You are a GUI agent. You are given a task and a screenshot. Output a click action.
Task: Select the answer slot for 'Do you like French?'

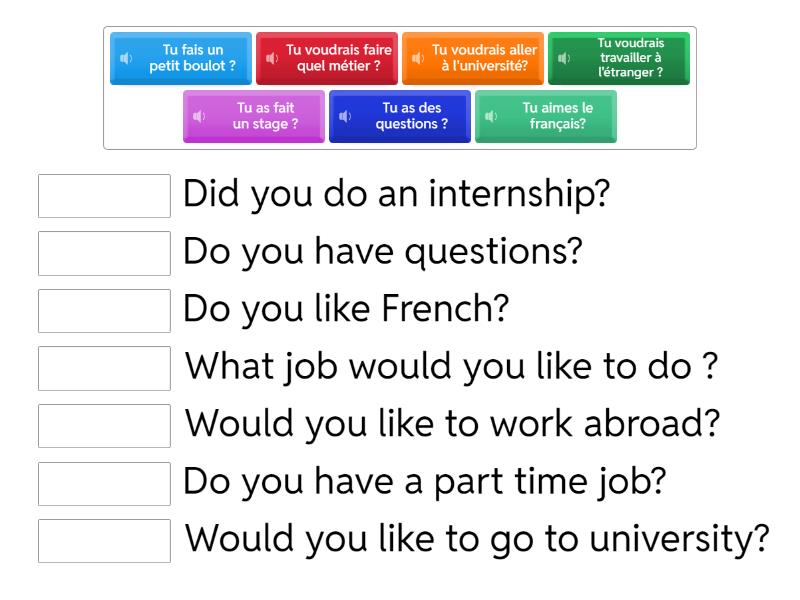click(x=104, y=311)
